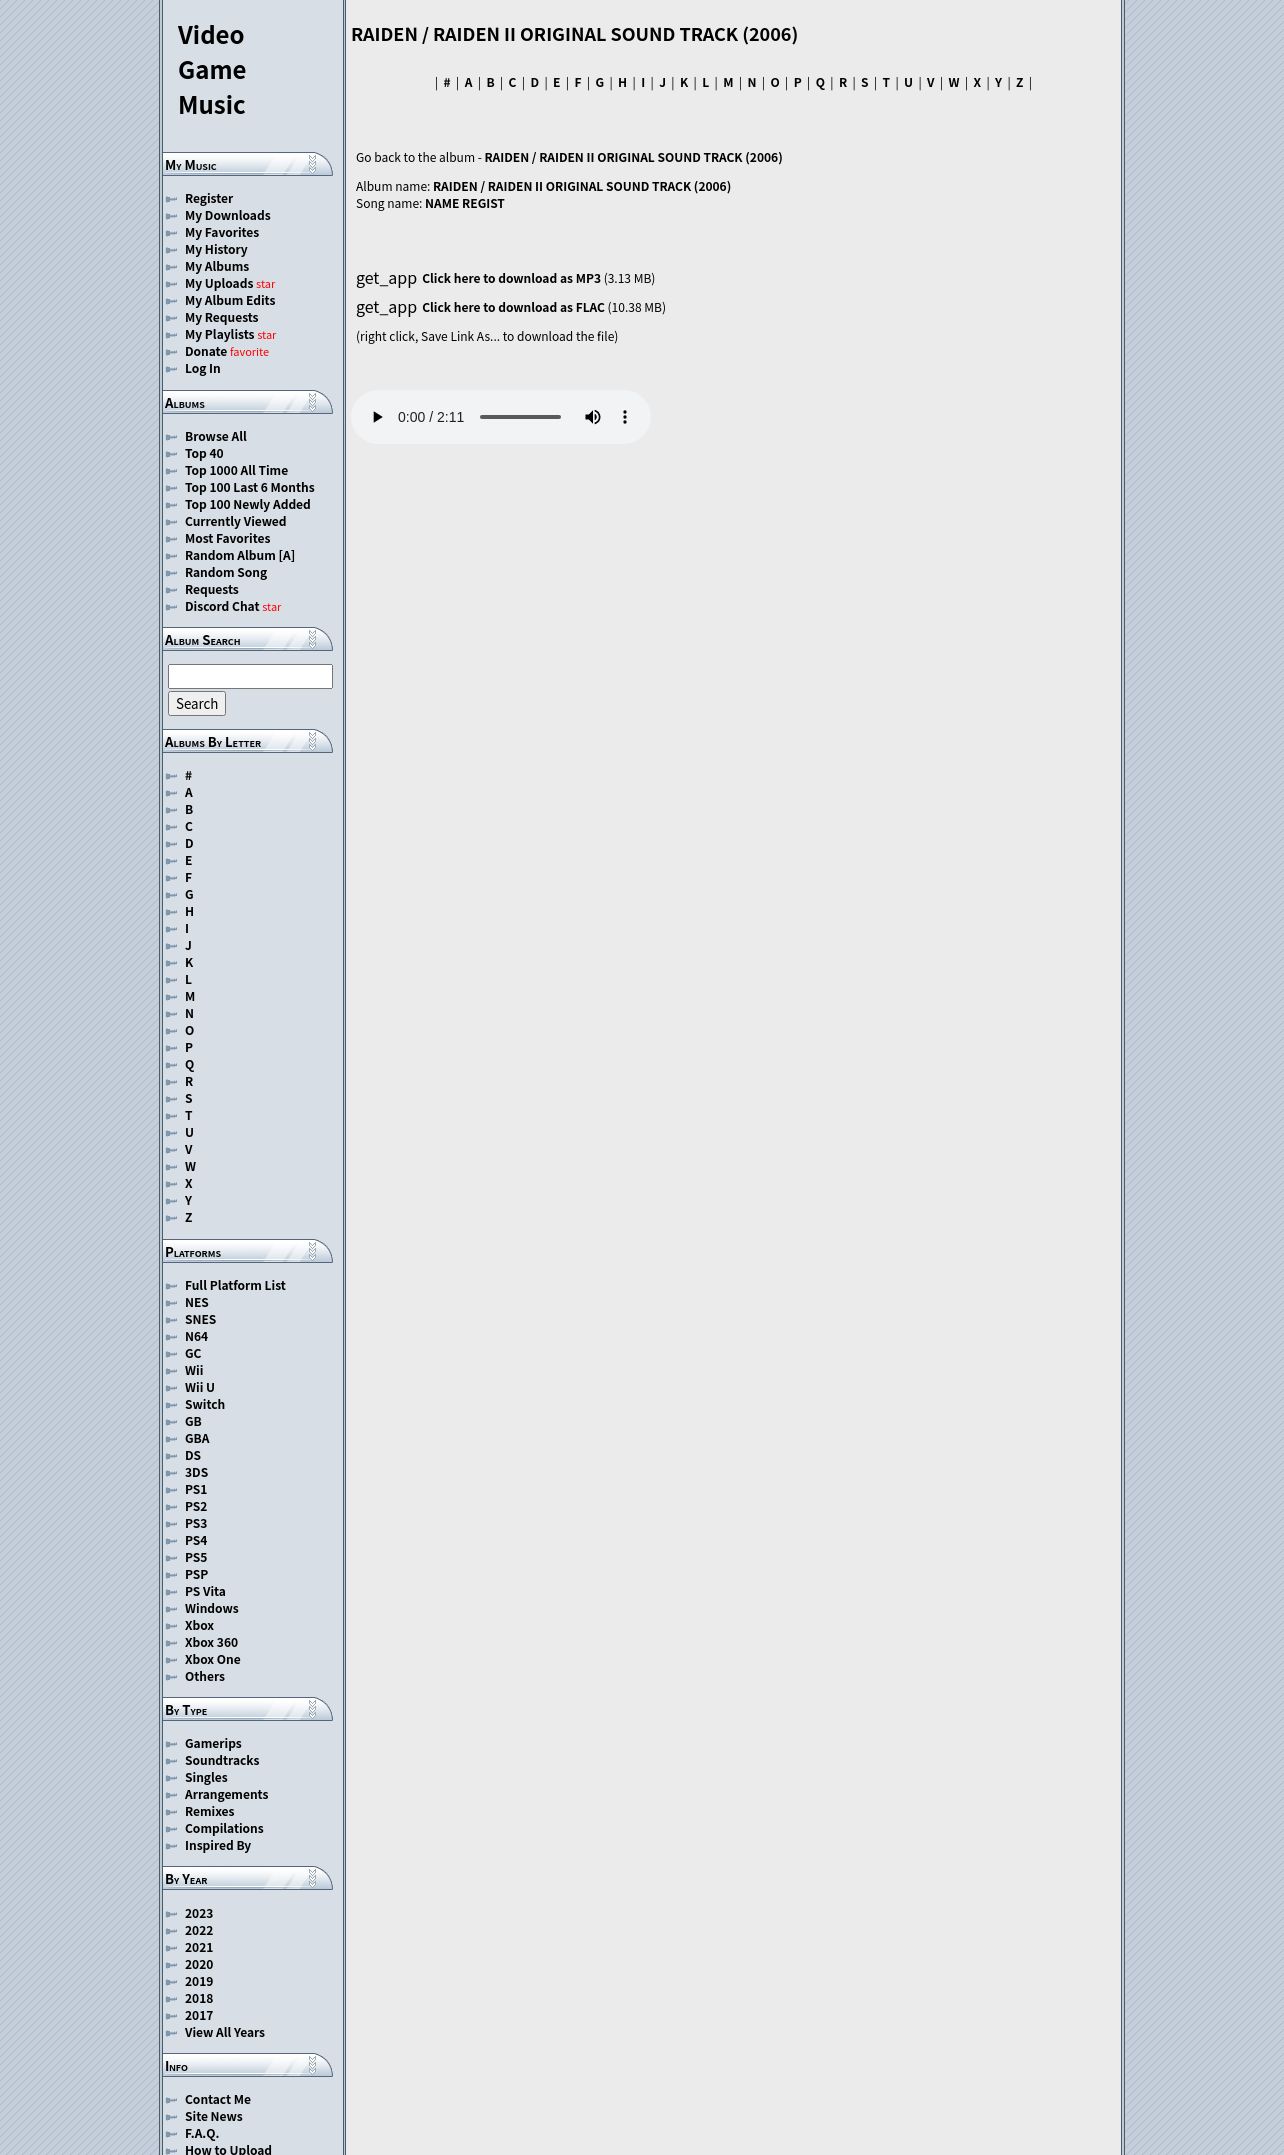Open My Playlists
This screenshot has height=2155, width=1284.
[x=220, y=335]
